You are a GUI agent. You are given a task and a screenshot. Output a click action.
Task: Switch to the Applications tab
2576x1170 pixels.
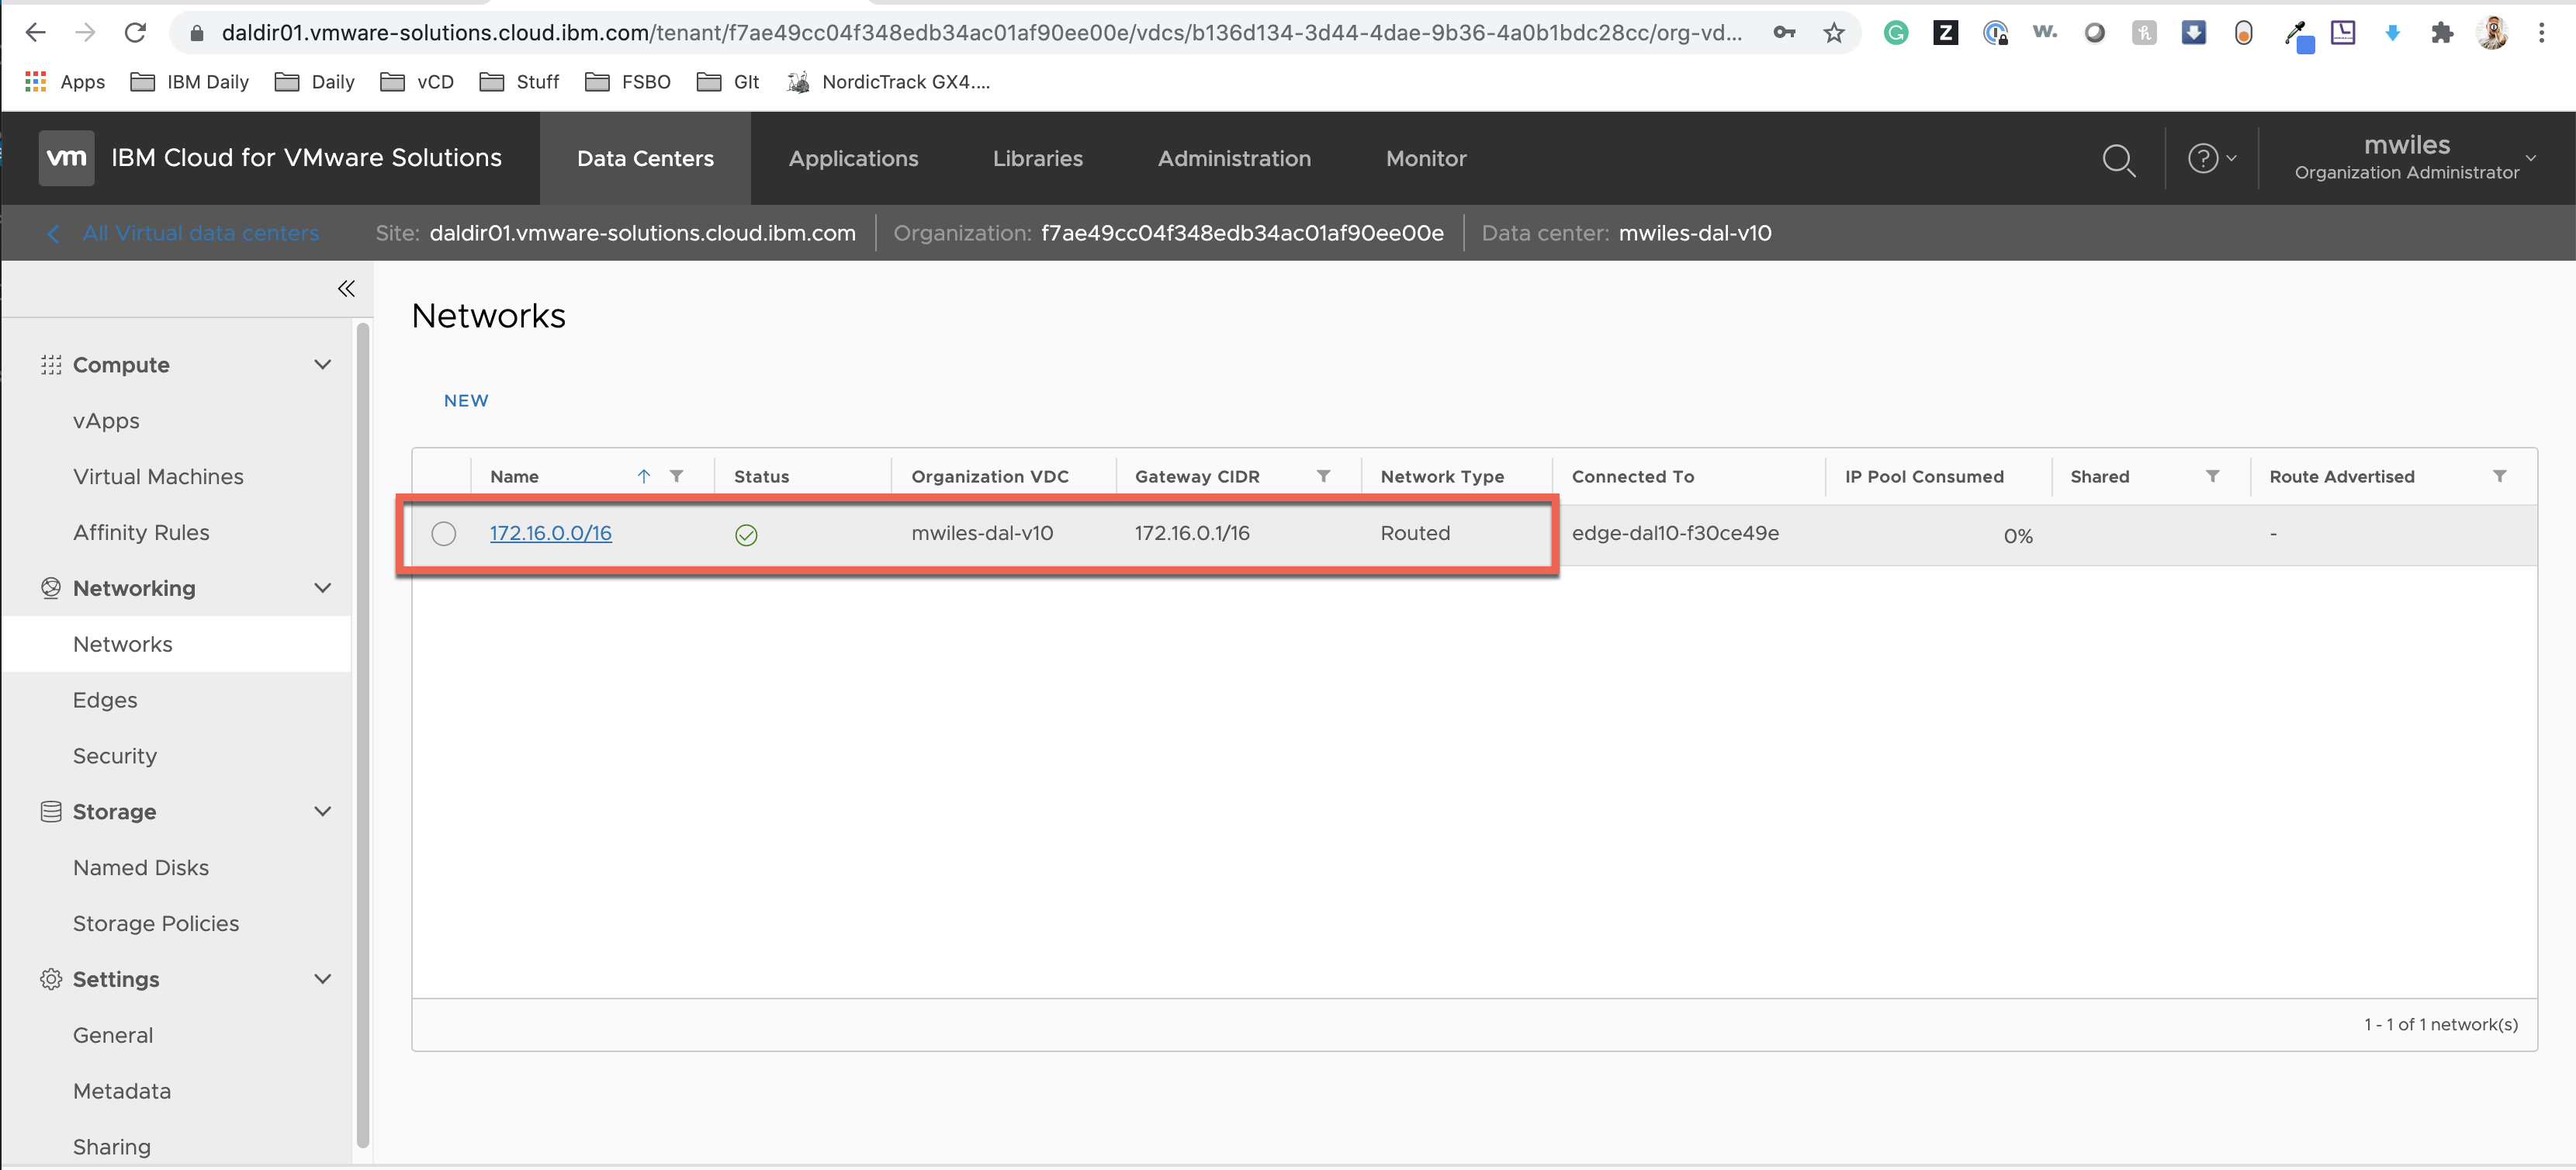pyautogui.click(x=853, y=158)
